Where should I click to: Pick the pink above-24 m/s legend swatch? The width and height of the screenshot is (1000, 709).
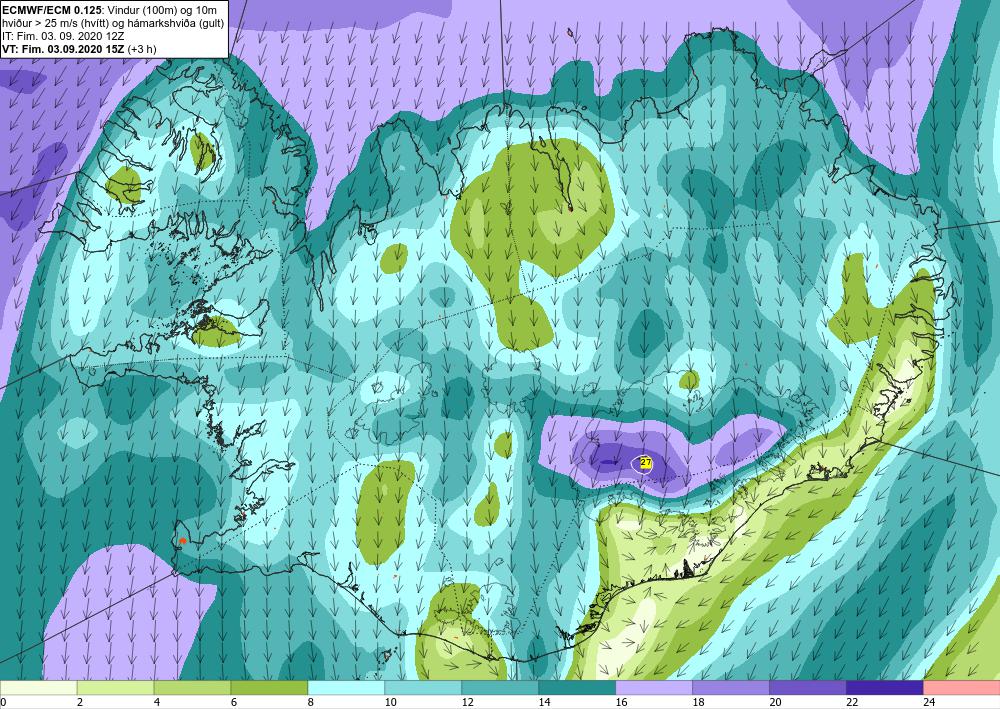tap(962, 688)
